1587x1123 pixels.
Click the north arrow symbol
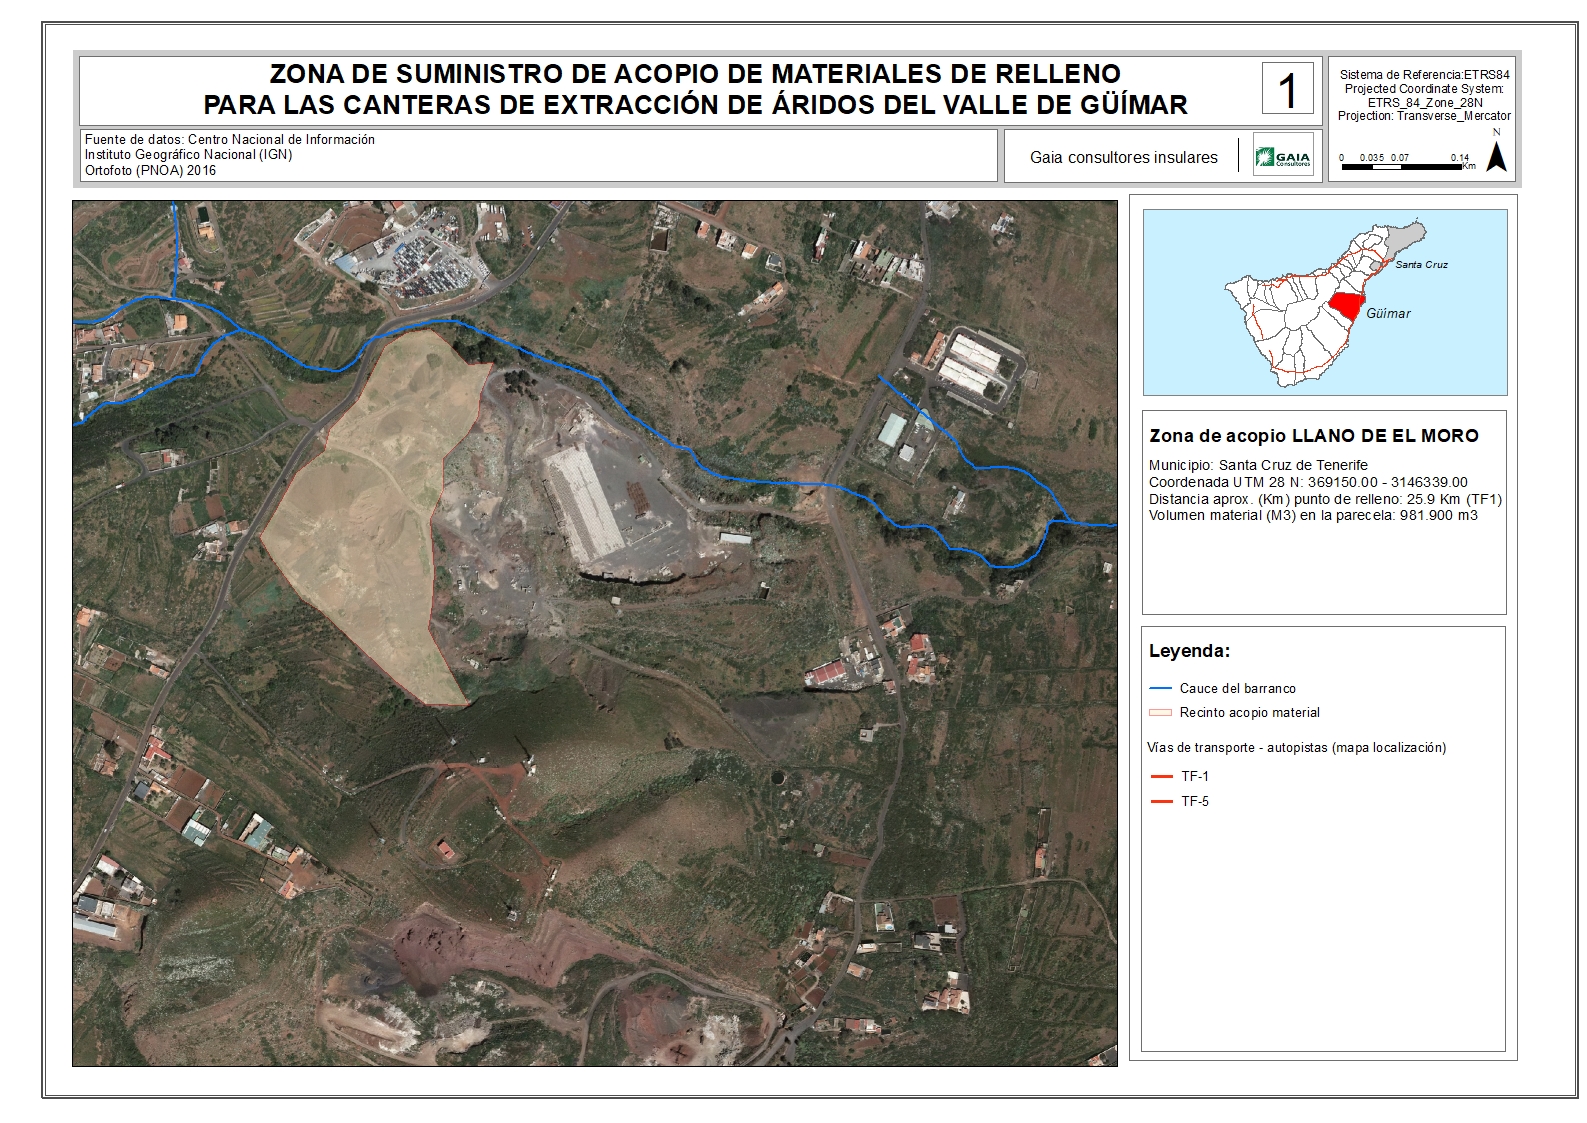tap(1496, 157)
